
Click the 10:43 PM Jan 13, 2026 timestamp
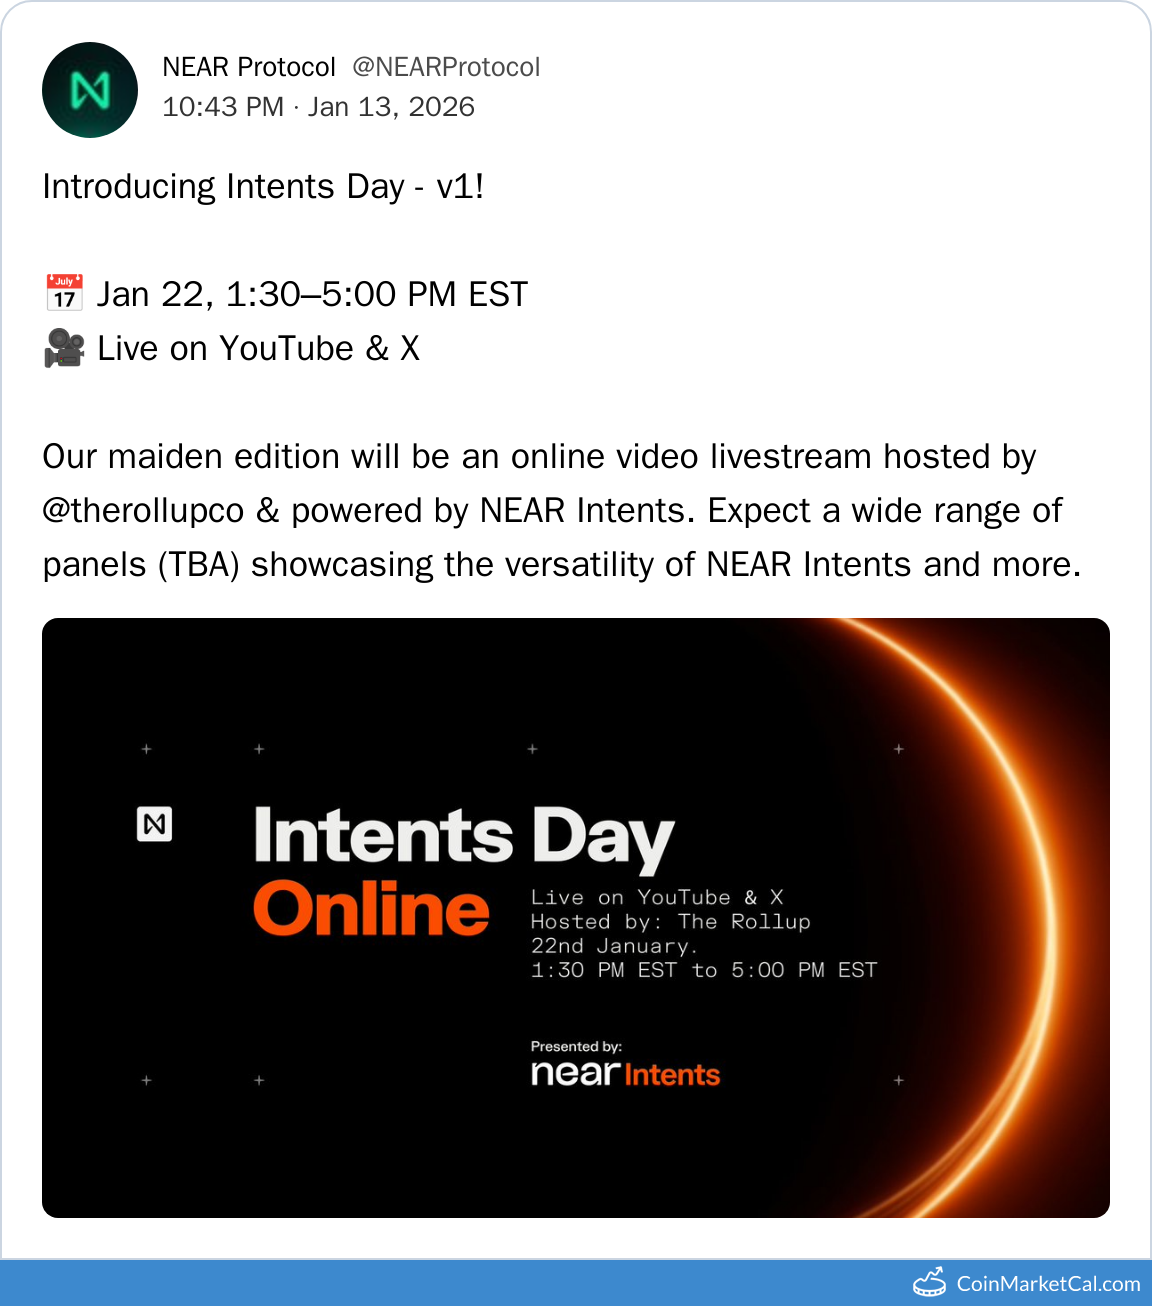(318, 107)
